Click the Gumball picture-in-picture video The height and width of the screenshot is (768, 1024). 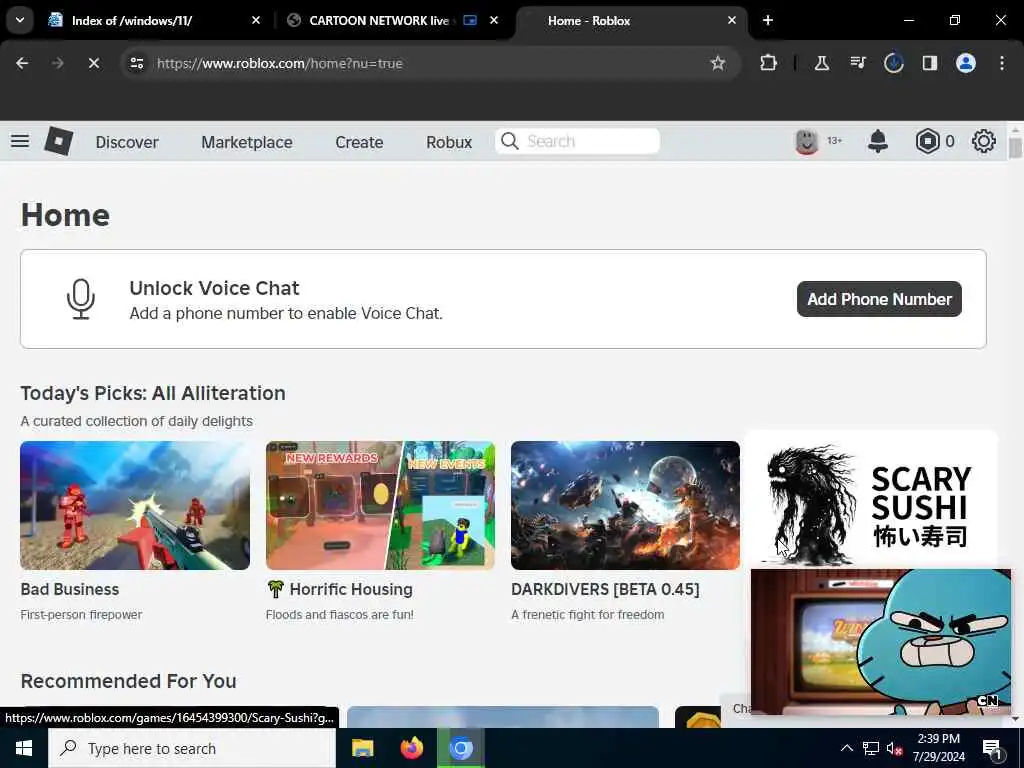tap(880, 641)
